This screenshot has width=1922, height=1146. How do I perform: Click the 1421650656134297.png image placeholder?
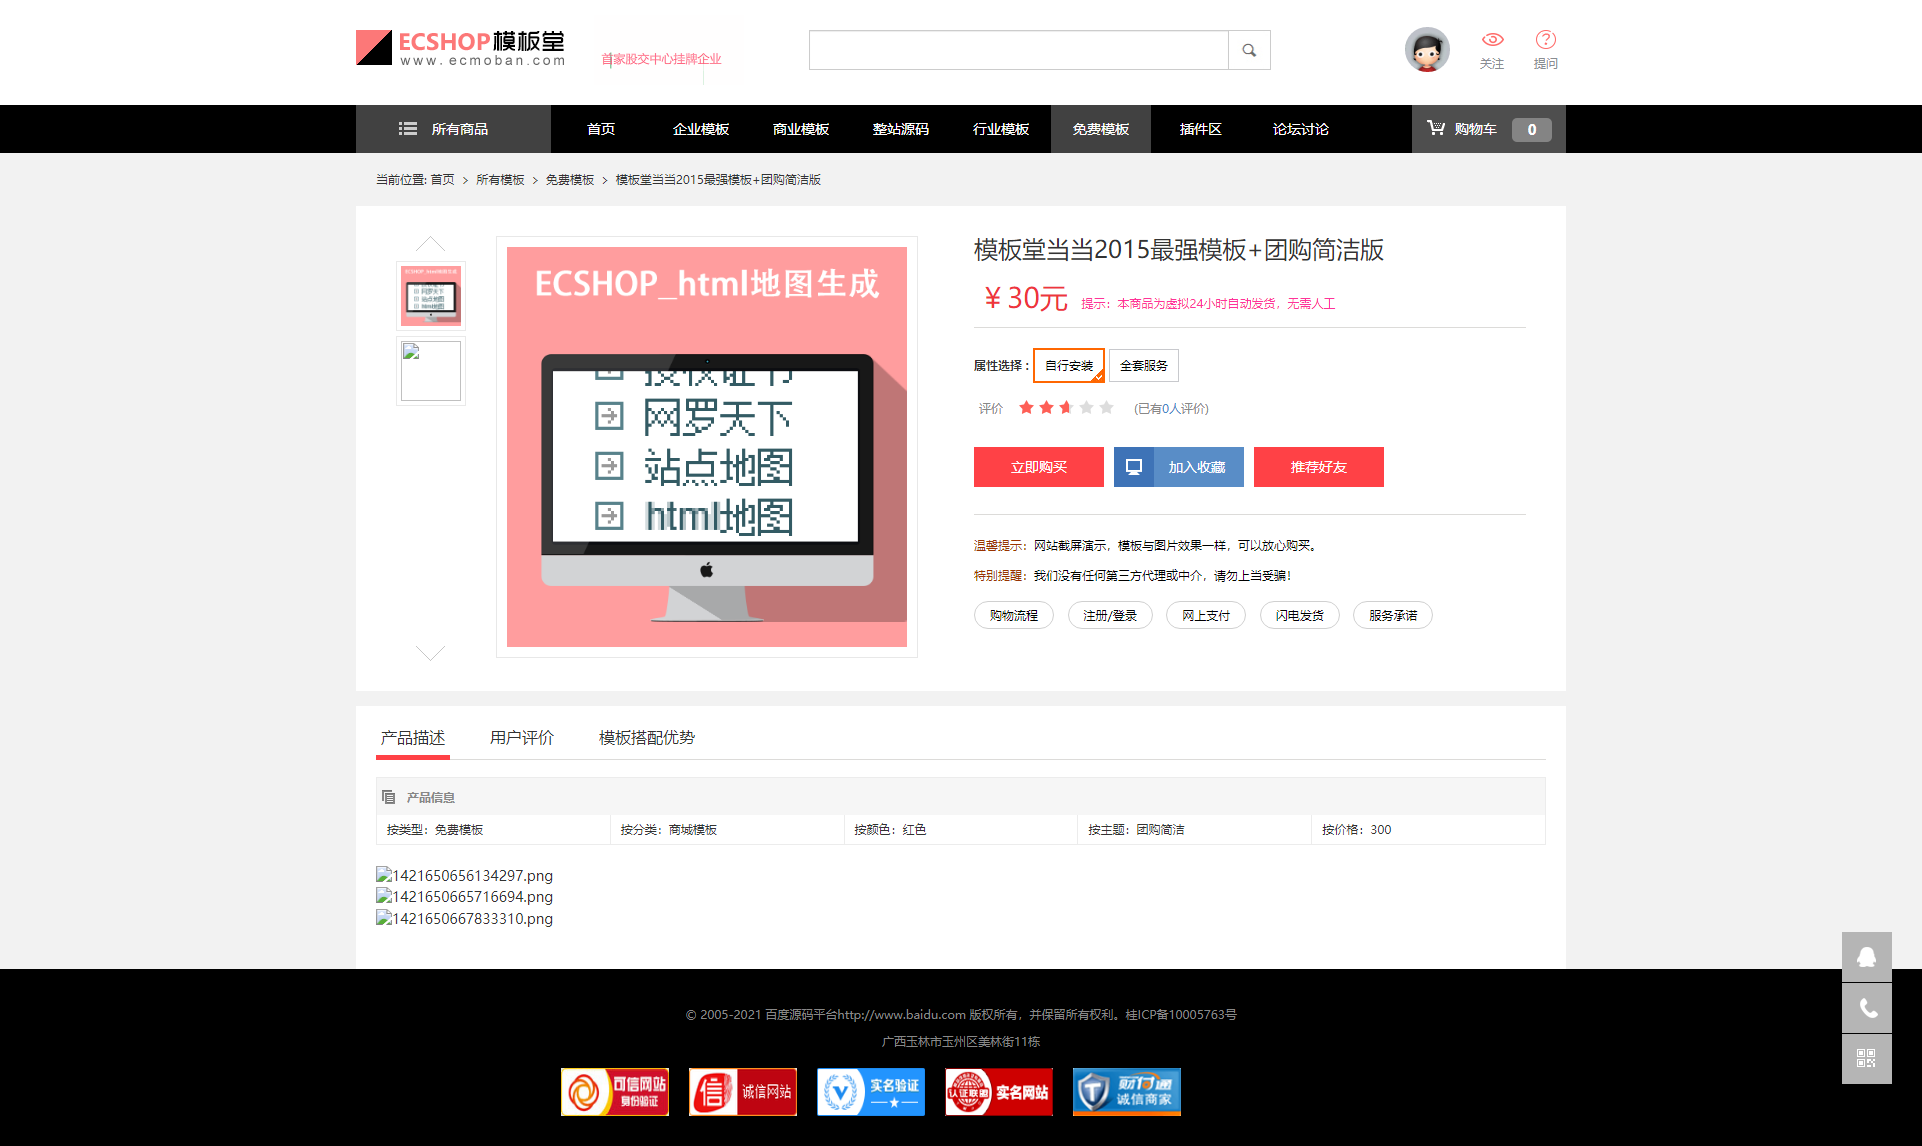465,876
